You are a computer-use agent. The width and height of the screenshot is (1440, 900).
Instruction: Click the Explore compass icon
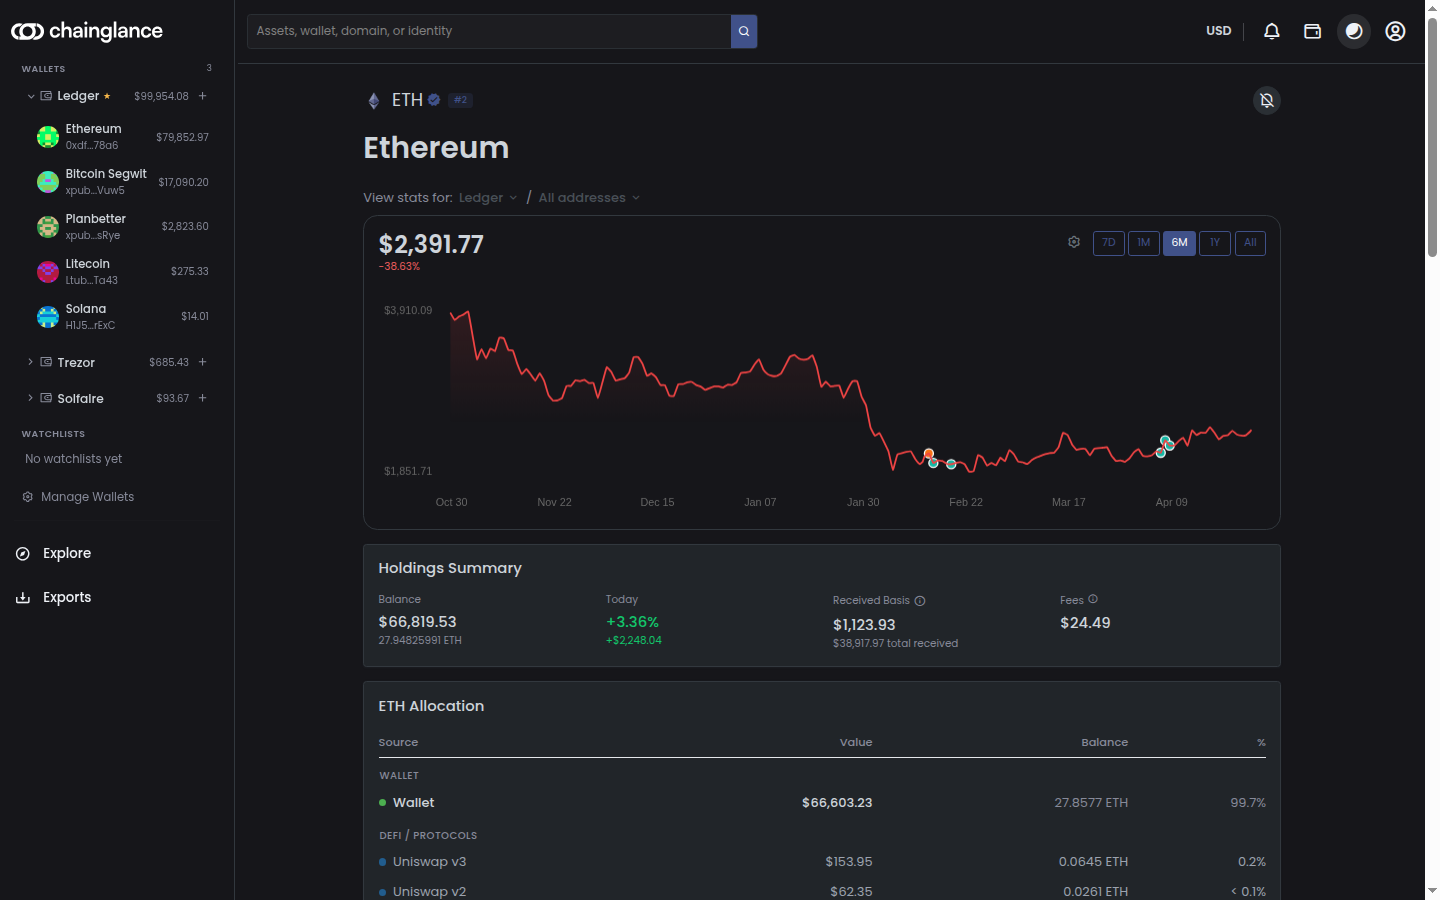23,553
